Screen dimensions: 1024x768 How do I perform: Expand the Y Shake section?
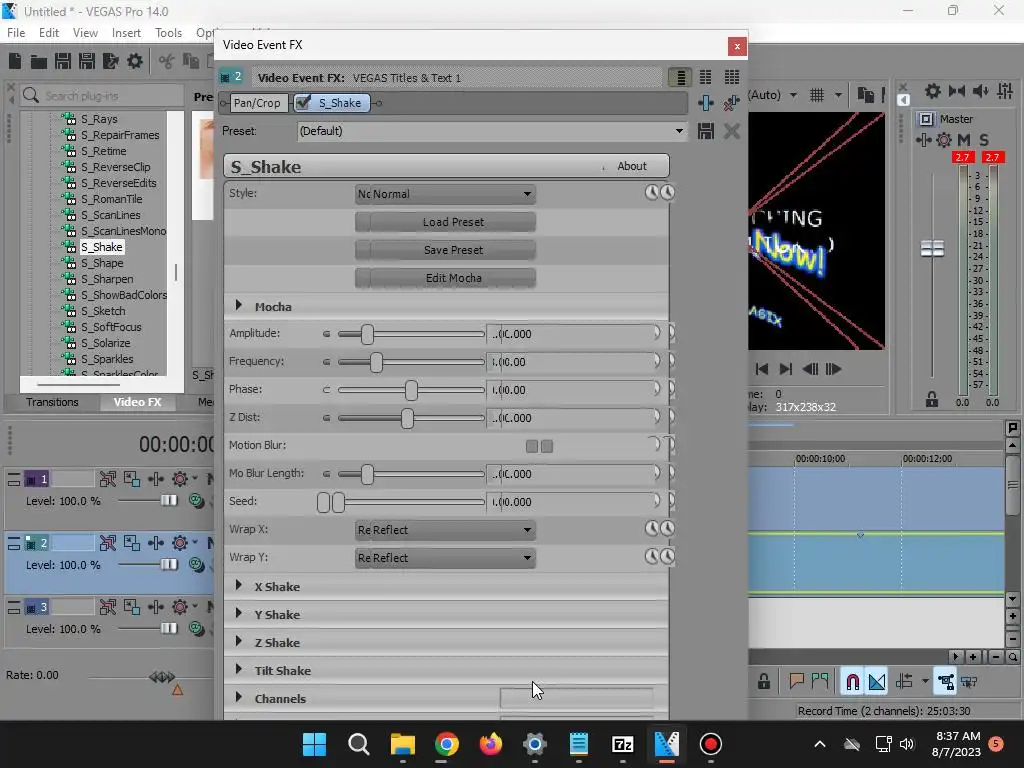pyautogui.click(x=238, y=614)
